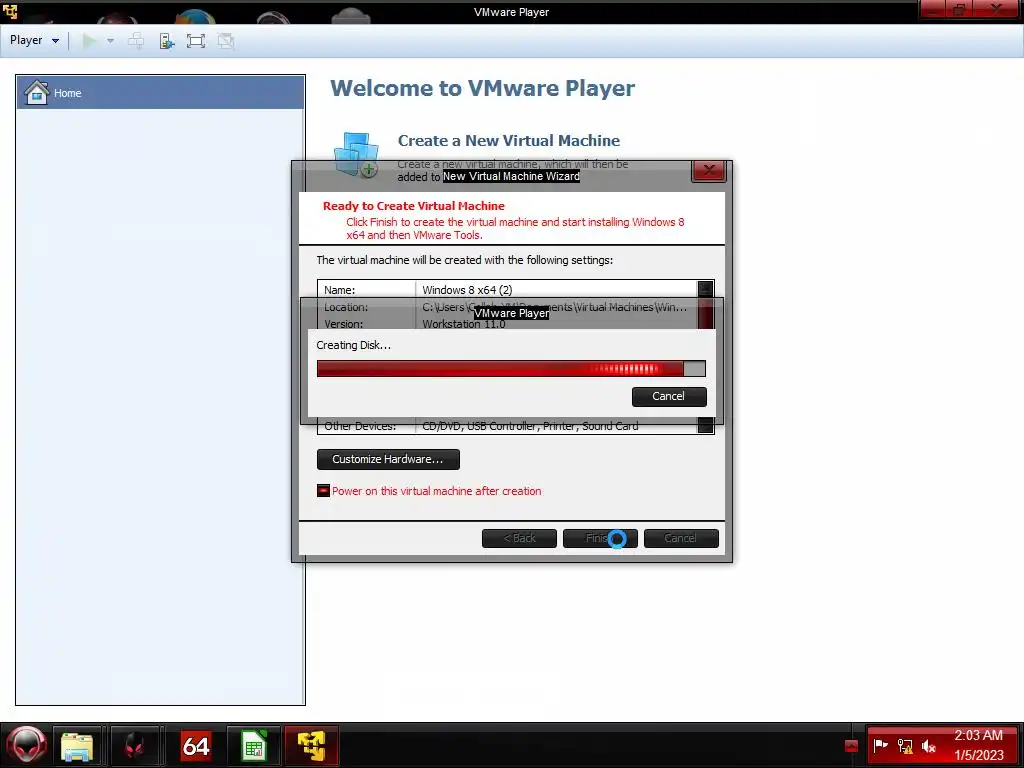Image resolution: width=1024 pixels, height=768 pixels.
Task: Click the Back button in the wizard
Action: (x=519, y=538)
